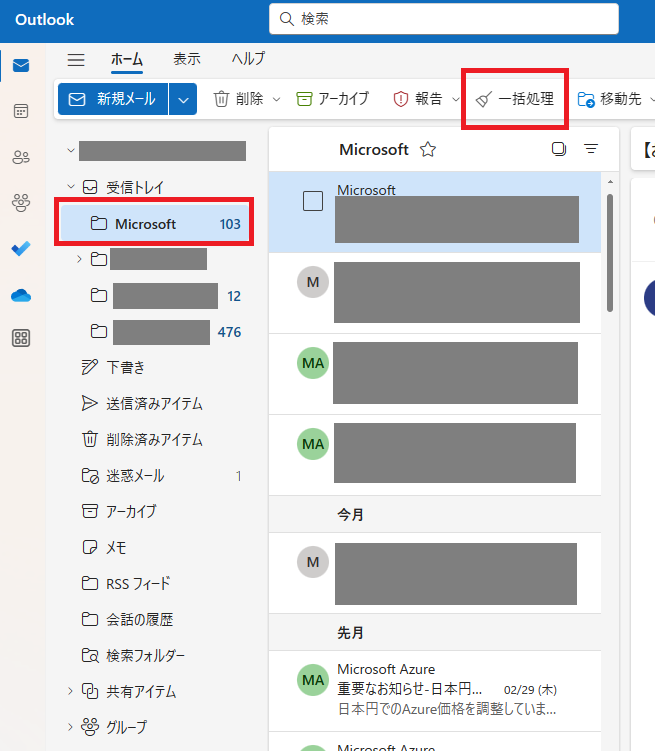The width and height of the screenshot is (655, 751).
Task: Expand the グループ section
Action: click(x=70, y=727)
